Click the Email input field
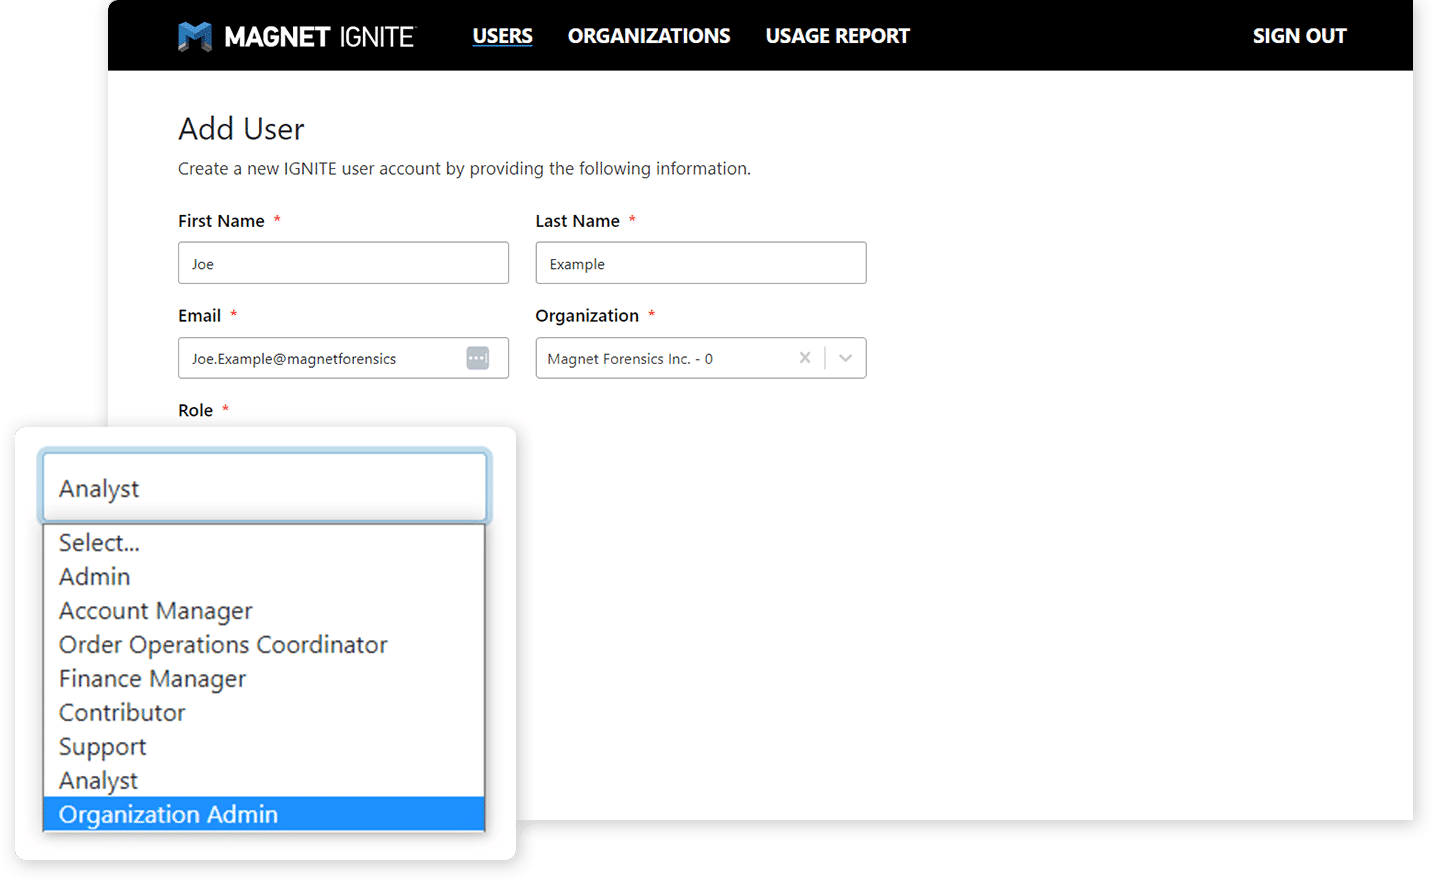 (343, 358)
